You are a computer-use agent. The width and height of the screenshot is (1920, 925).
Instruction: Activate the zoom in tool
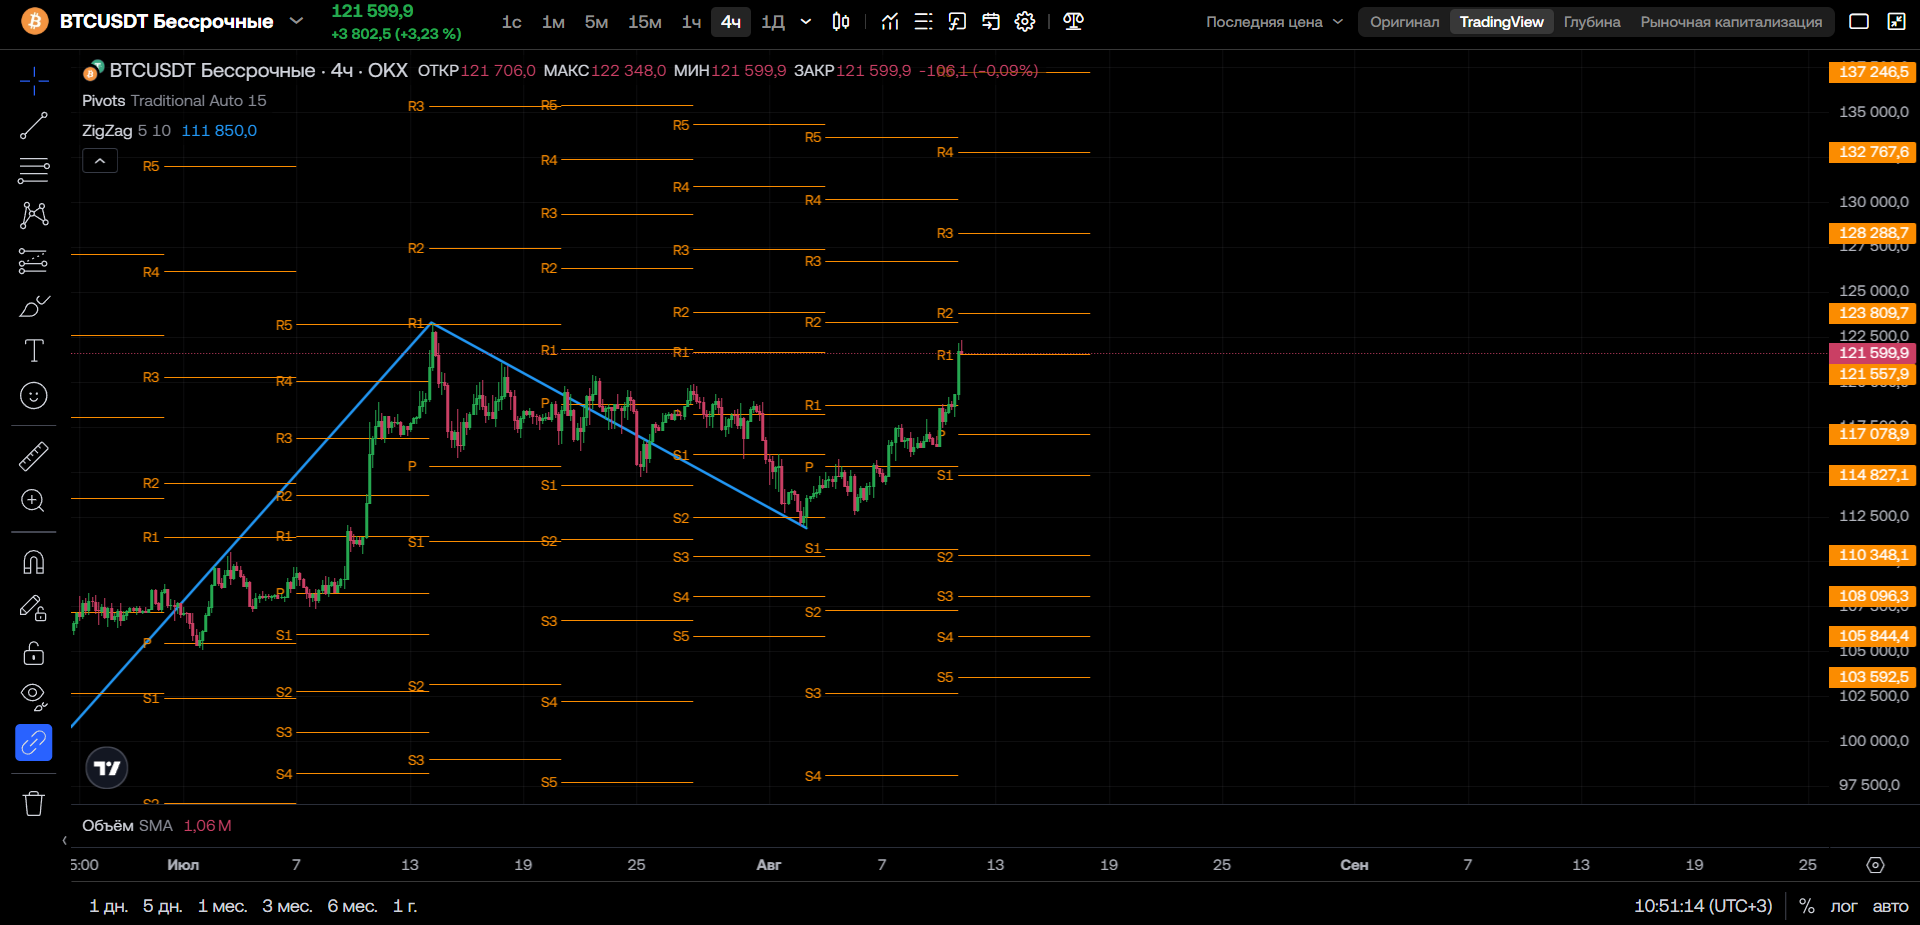point(34,501)
